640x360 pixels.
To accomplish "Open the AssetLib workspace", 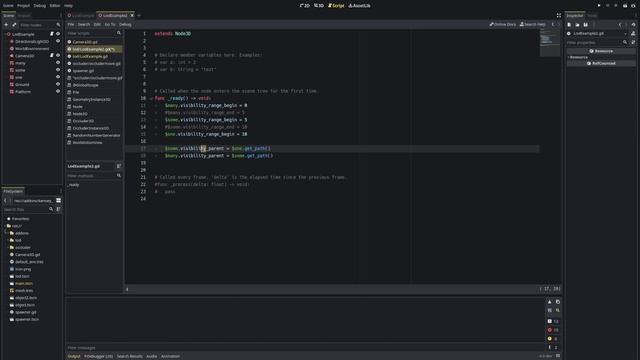I will (x=359, y=6).
